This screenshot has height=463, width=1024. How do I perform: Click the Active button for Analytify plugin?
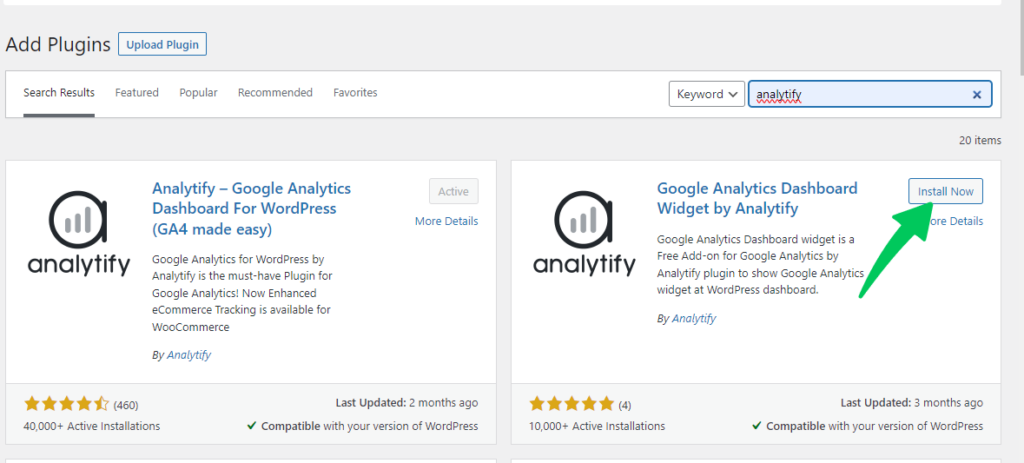(454, 191)
